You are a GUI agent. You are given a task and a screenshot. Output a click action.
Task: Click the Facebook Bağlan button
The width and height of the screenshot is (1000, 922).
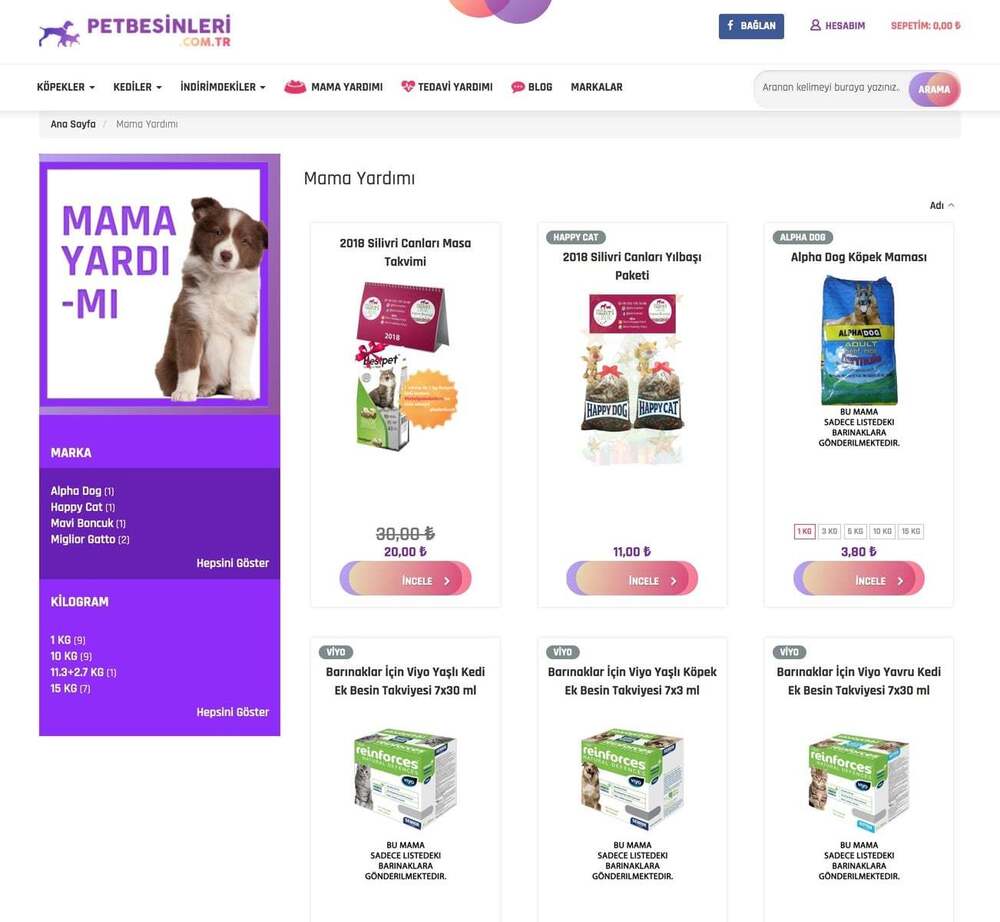751,26
